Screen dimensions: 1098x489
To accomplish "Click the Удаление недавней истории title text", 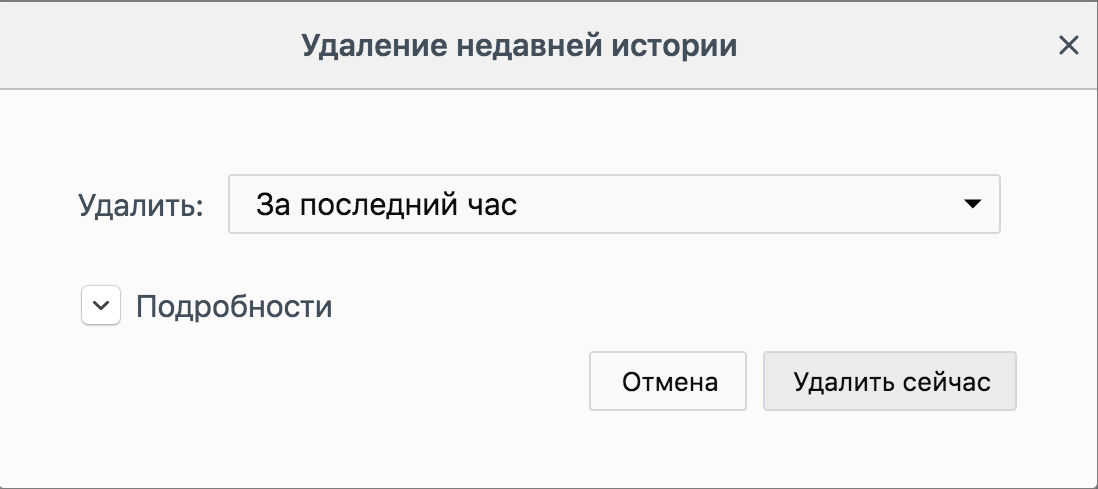I will coord(519,46).
